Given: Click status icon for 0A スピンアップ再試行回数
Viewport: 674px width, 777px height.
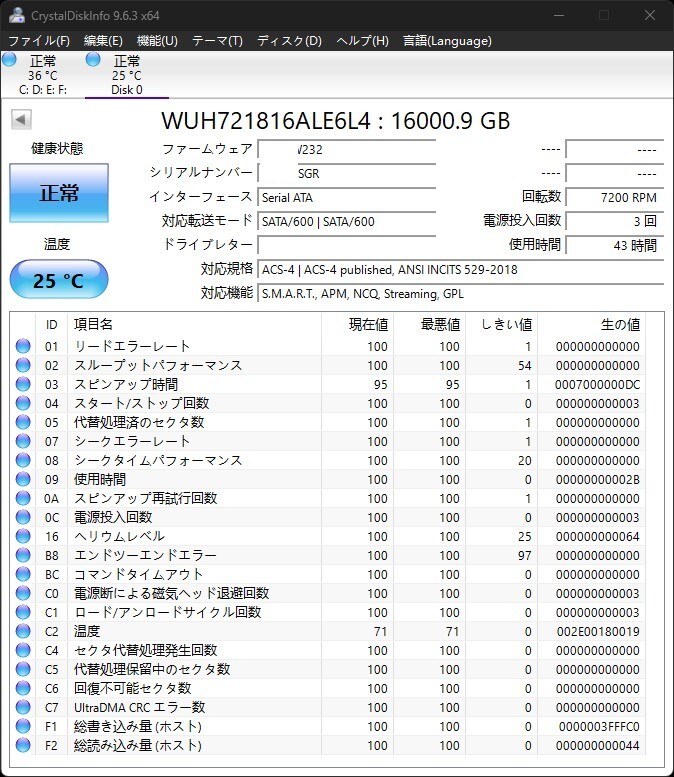Looking at the screenshot, I should click(x=23, y=498).
